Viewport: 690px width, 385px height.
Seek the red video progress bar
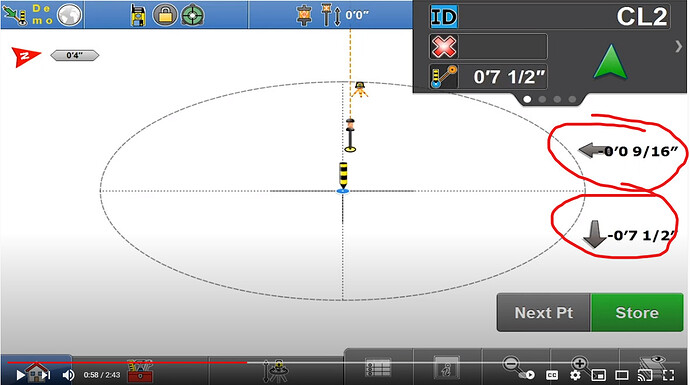pos(127,363)
